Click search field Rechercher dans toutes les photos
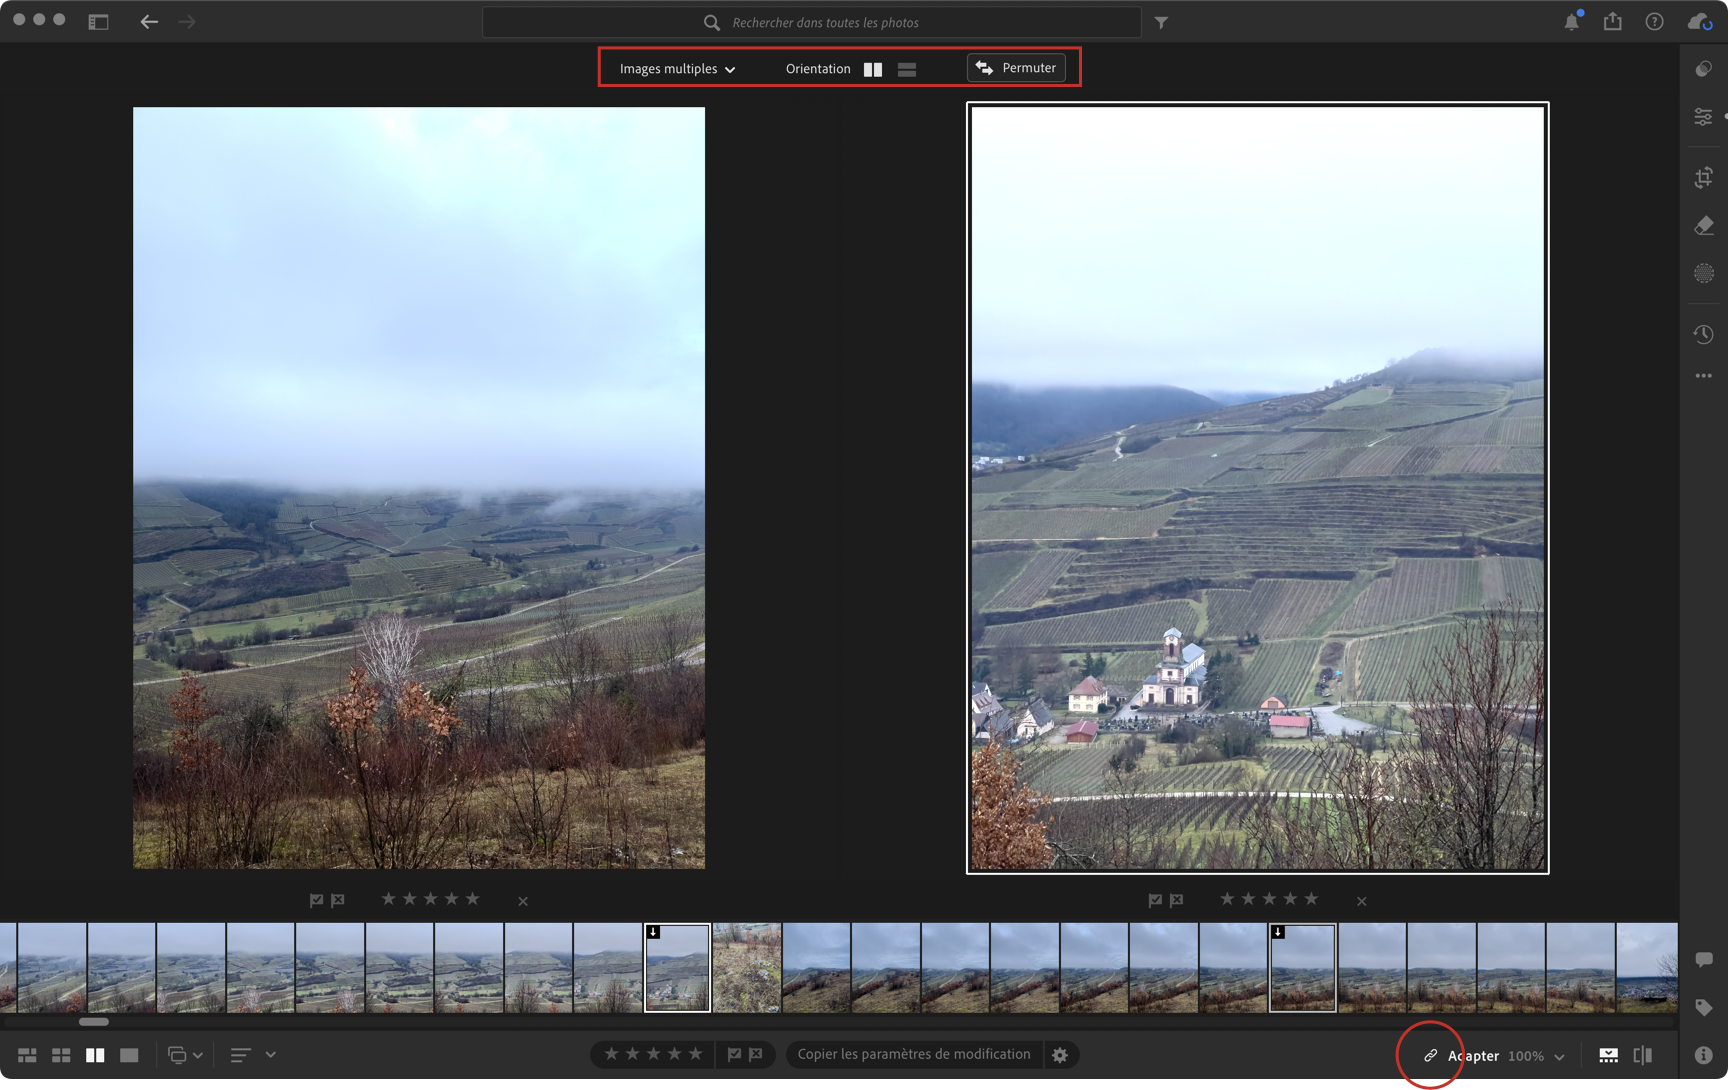The width and height of the screenshot is (1728, 1090). click(811, 22)
